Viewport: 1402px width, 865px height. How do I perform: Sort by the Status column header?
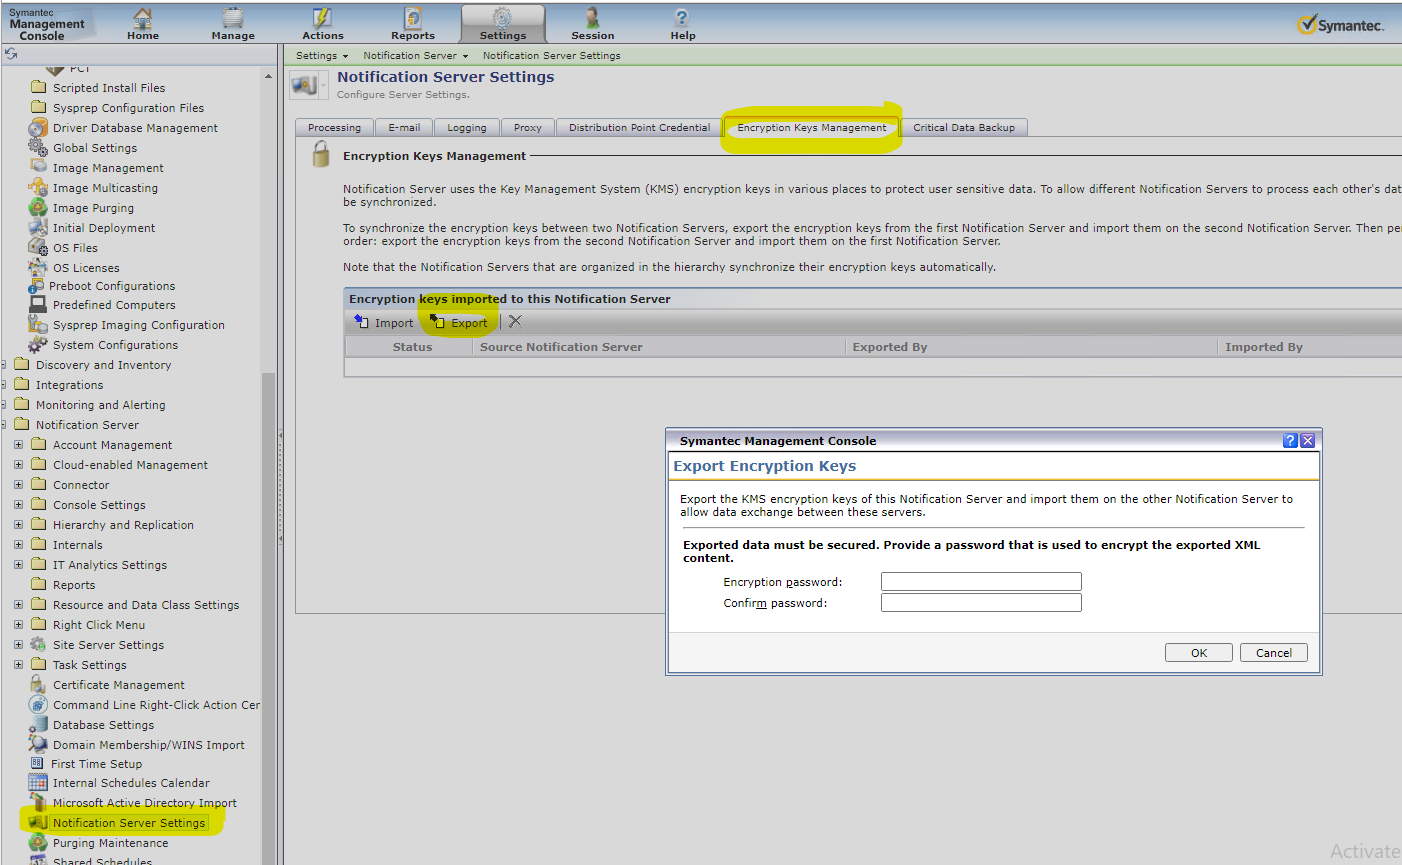click(412, 347)
